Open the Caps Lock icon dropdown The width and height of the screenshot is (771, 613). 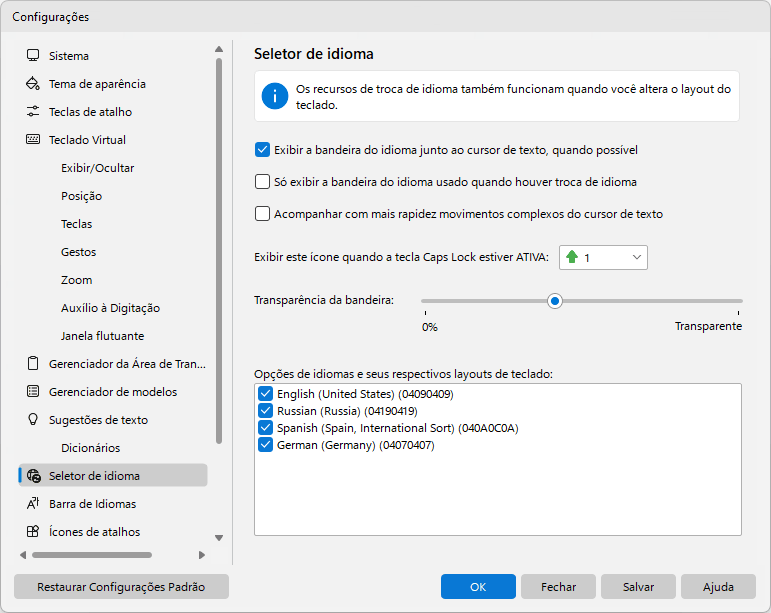click(x=603, y=258)
